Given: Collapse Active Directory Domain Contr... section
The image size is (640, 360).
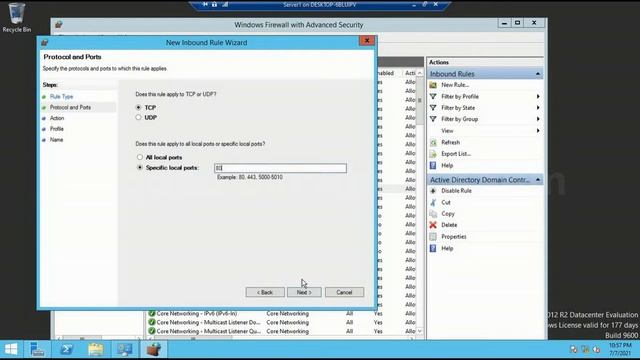Looking at the screenshot, I should tap(538, 180).
